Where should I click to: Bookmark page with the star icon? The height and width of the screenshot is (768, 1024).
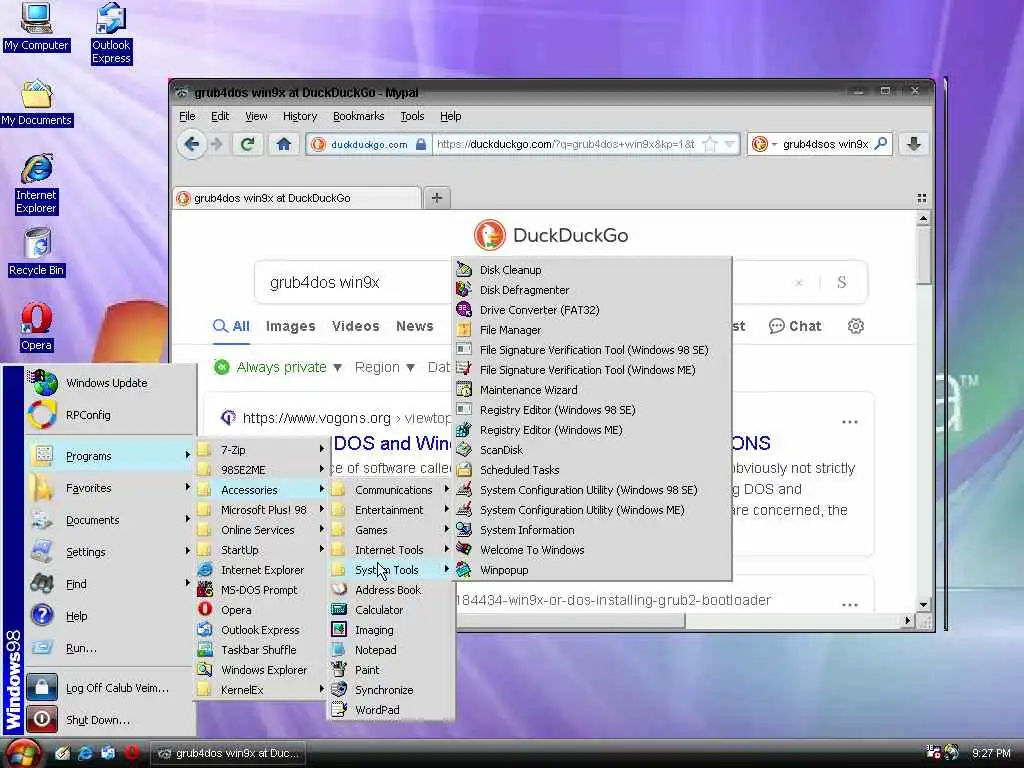tap(709, 144)
